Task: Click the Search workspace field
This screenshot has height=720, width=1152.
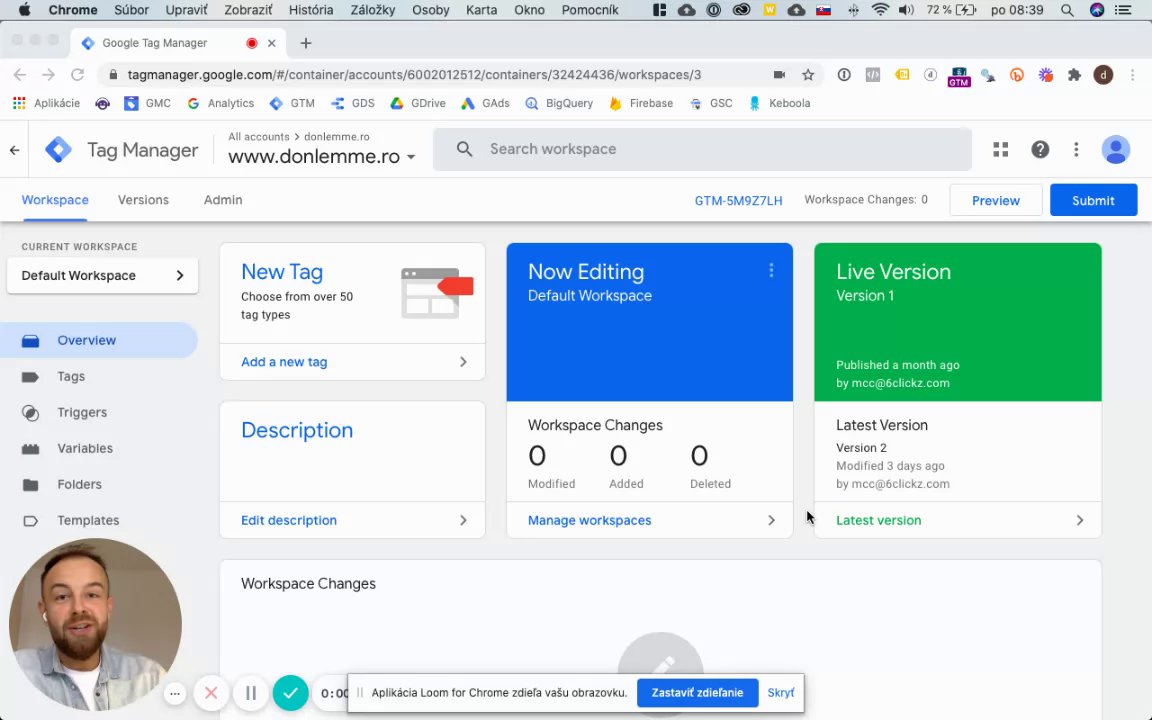Action: 702,149
